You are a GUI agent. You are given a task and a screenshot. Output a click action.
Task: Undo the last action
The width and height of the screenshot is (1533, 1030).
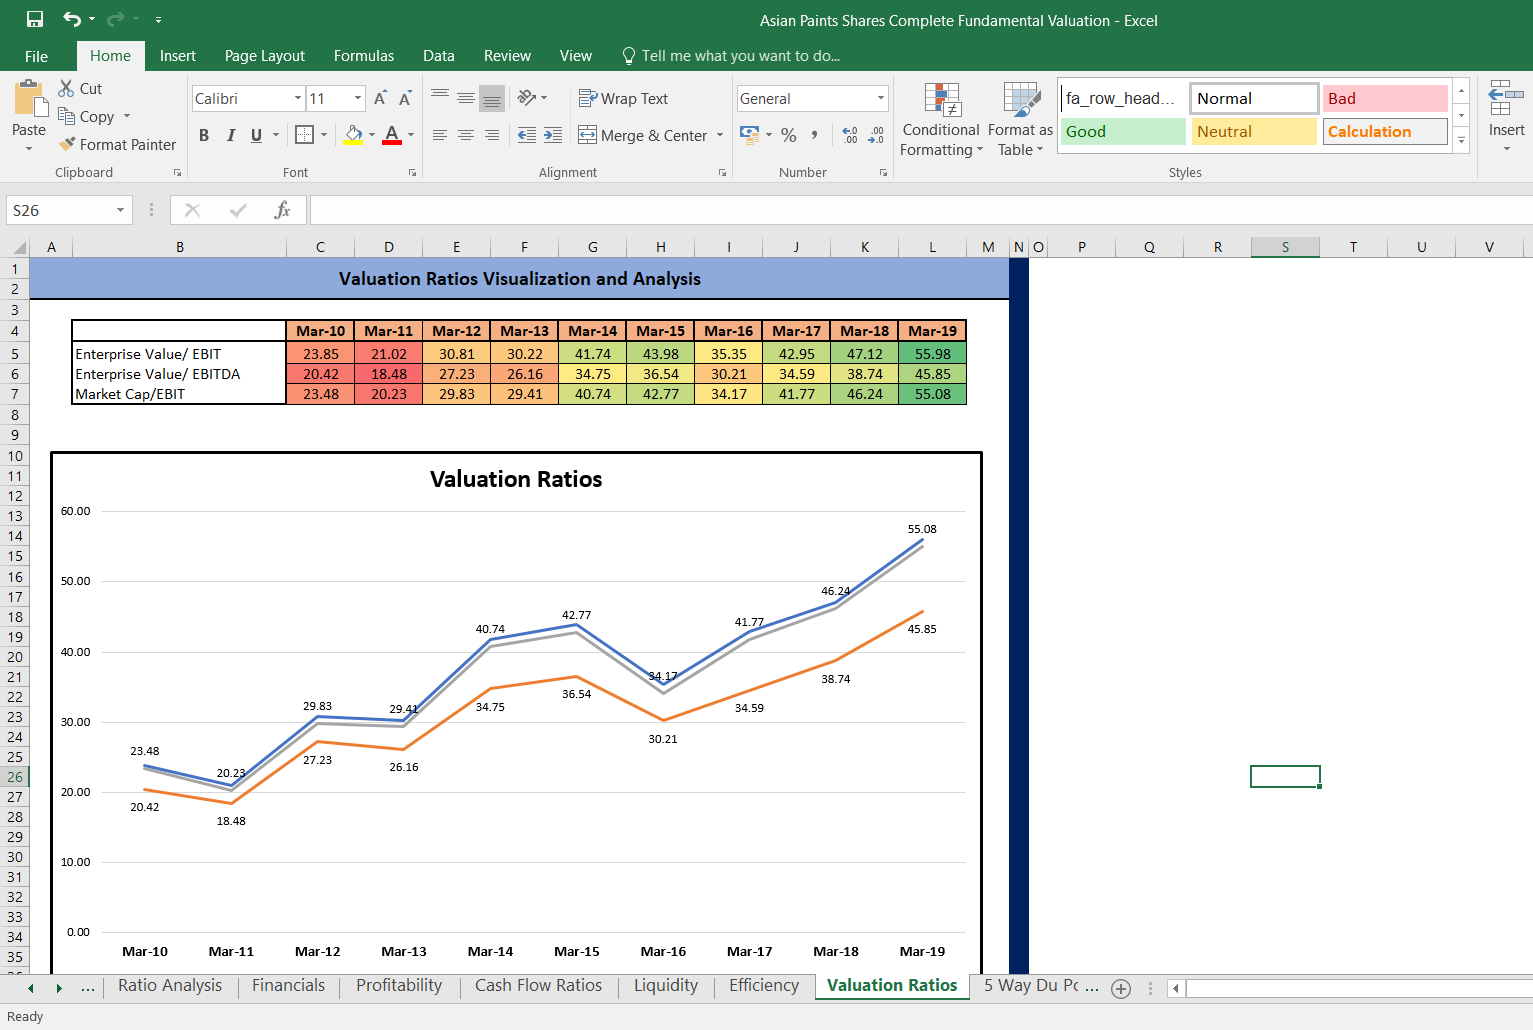pyautogui.click(x=72, y=19)
